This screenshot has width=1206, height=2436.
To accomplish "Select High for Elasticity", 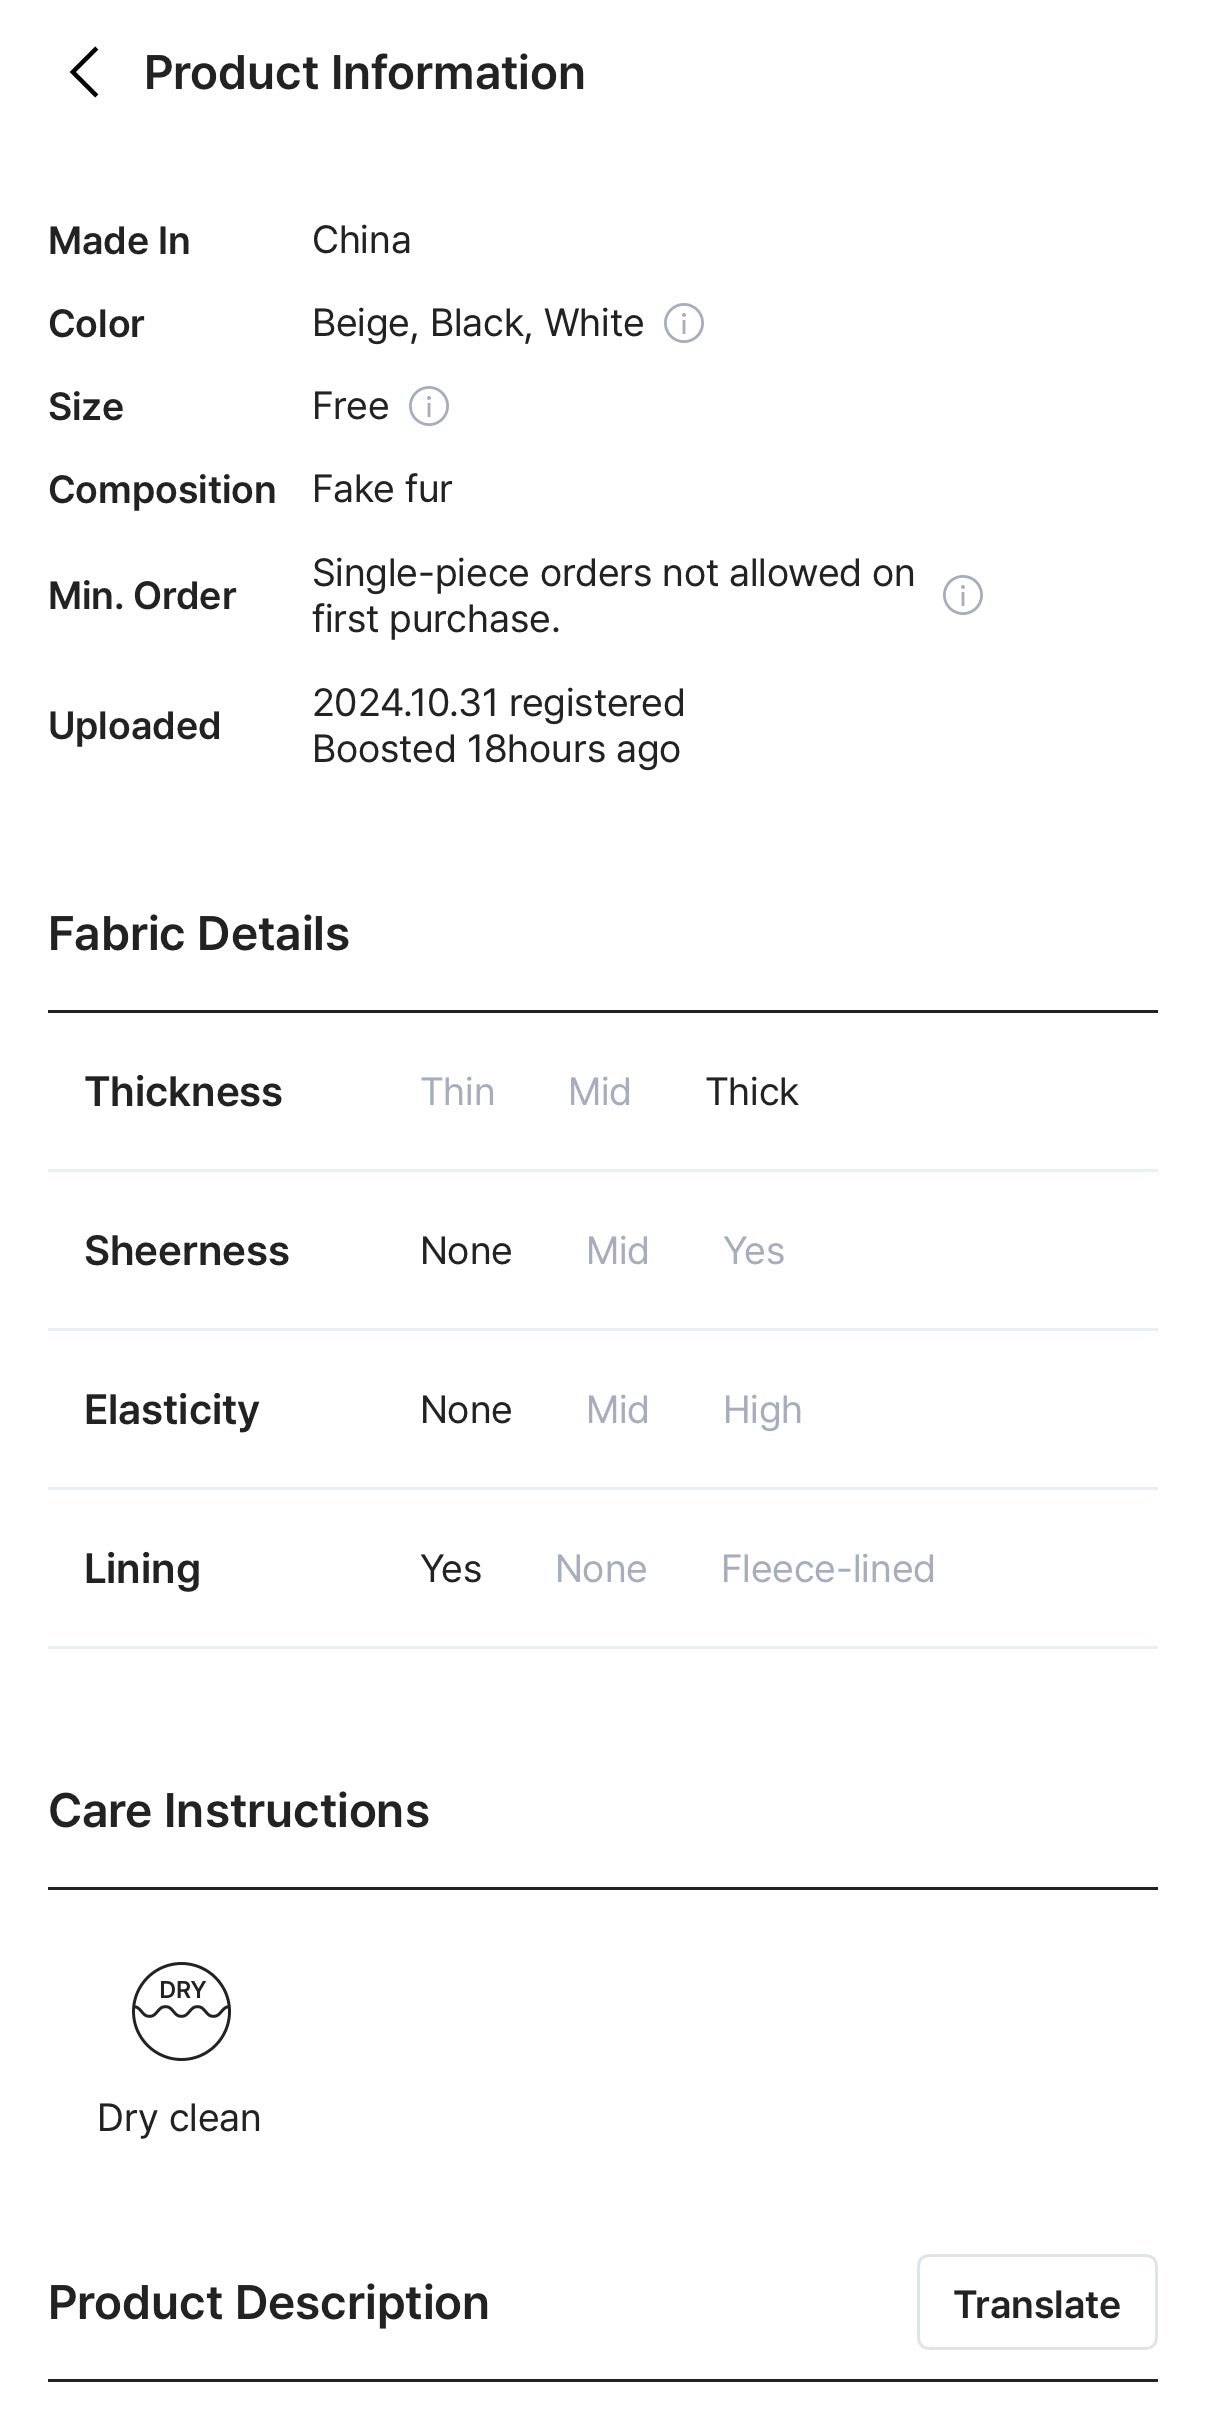I will pyautogui.click(x=762, y=1410).
